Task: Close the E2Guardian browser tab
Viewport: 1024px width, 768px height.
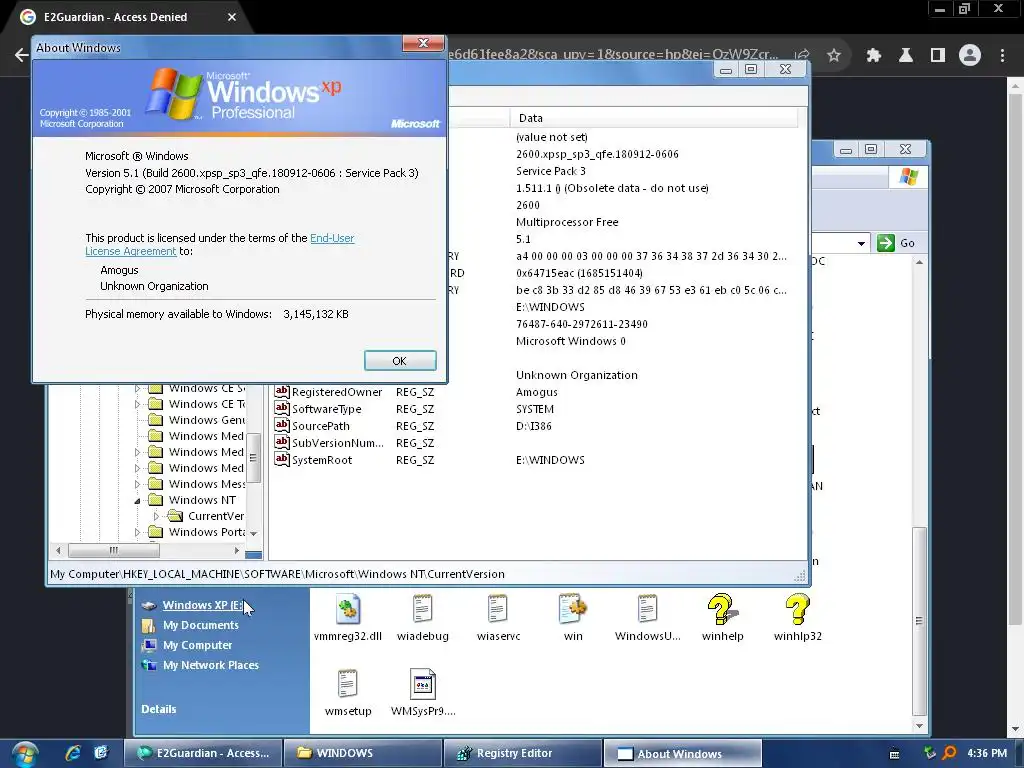Action: tap(232, 17)
